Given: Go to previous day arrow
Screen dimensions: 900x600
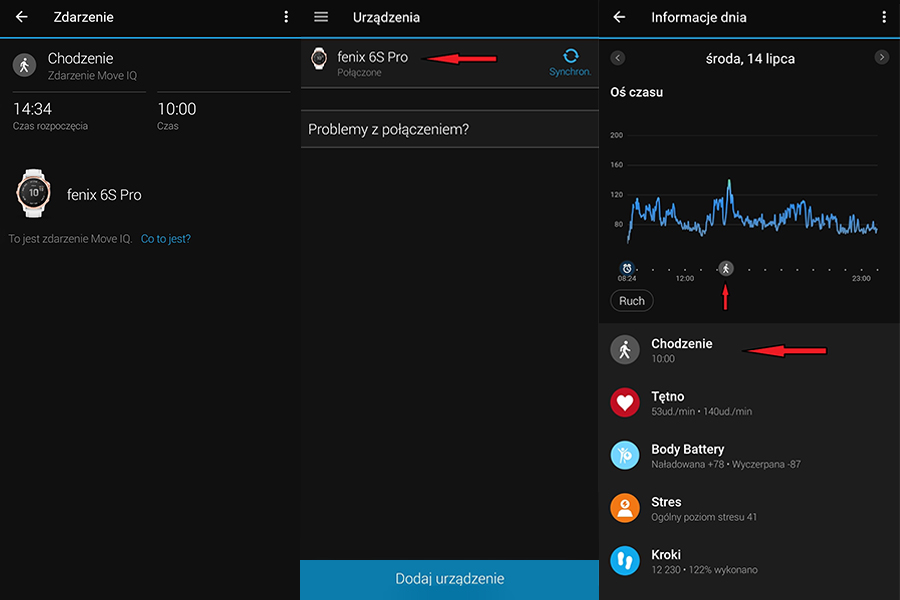Looking at the screenshot, I should click(x=618, y=57).
